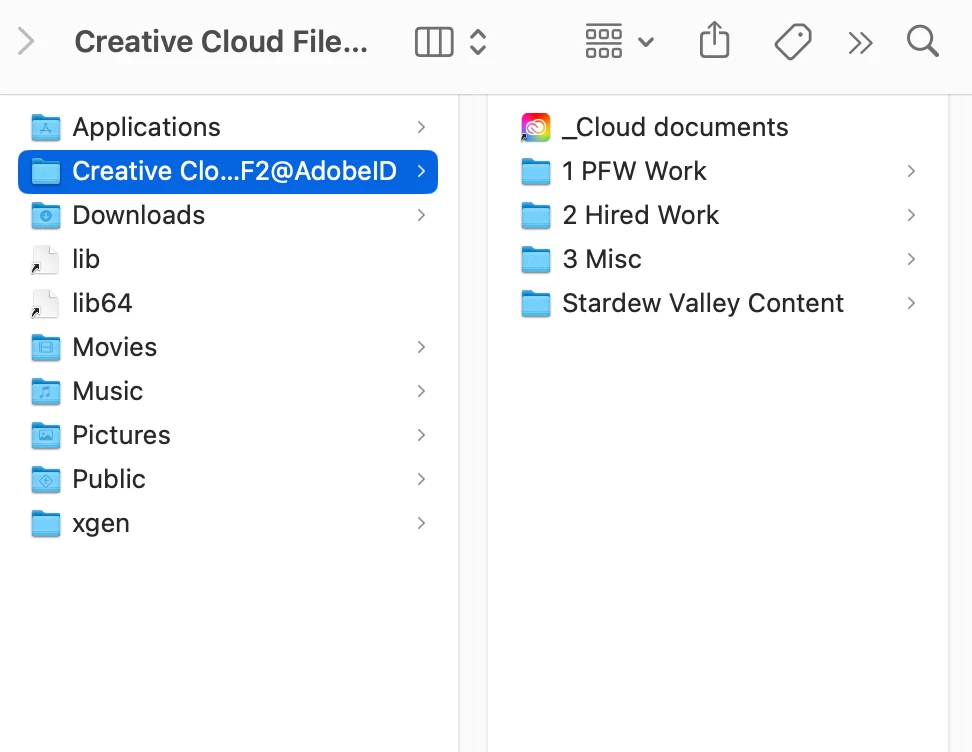The width and height of the screenshot is (972, 752).
Task: Expand 3 Misc chevron
Action: (911, 259)
